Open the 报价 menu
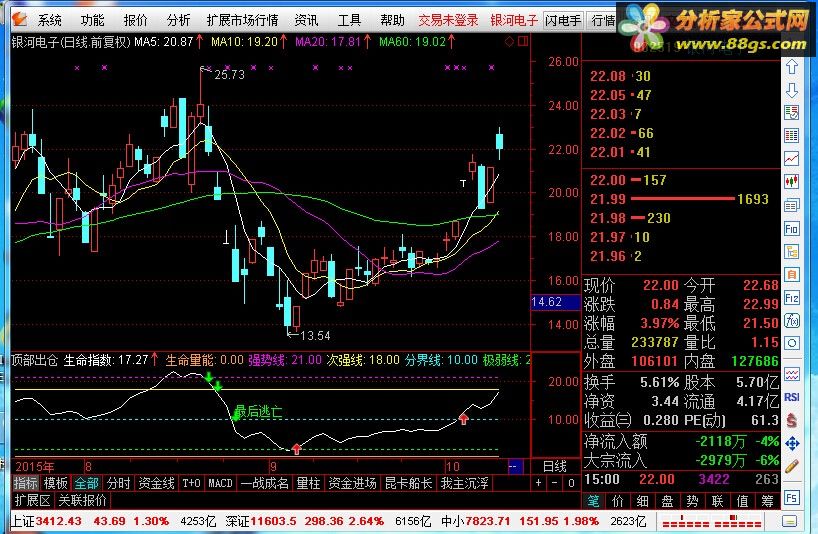This screenshot has width=818, height=534. pos(135,20)
